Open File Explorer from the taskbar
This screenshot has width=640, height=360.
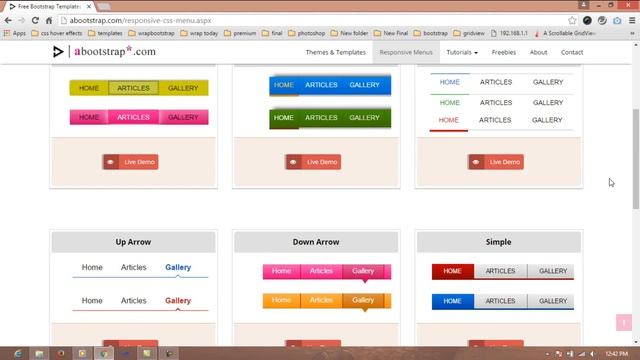click(40, 353)
